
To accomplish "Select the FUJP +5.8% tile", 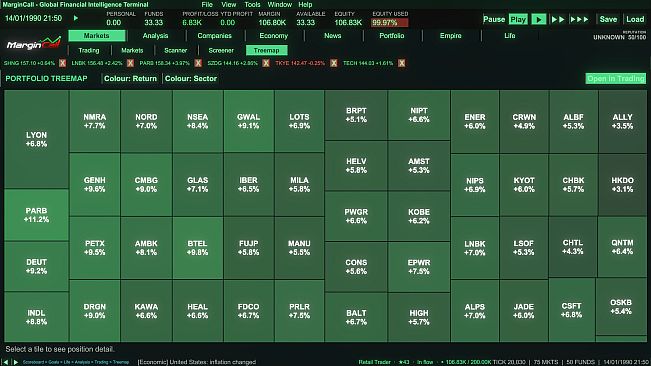I will click(248, 248).
